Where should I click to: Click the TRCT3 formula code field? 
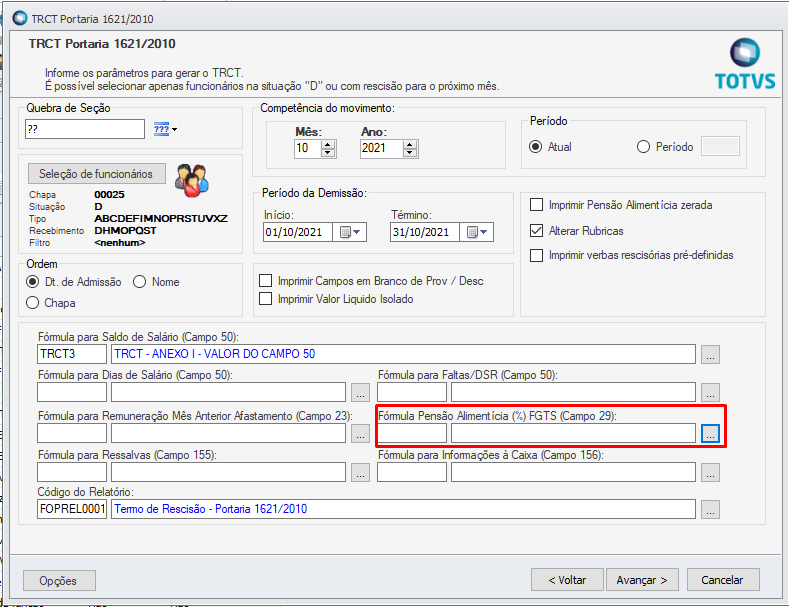point(72,354)
